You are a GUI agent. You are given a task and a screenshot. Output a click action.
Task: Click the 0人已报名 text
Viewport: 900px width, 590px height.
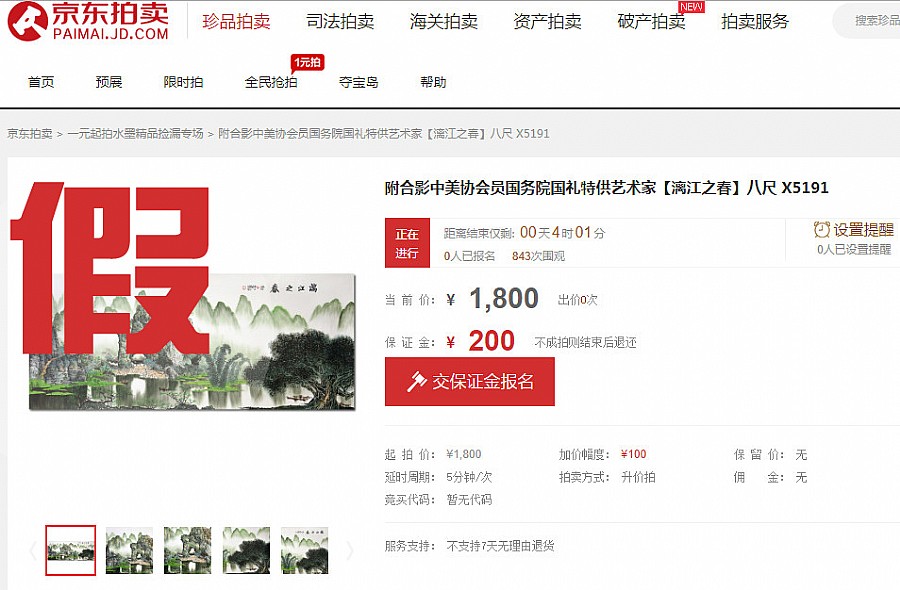[x=470, y=256]
